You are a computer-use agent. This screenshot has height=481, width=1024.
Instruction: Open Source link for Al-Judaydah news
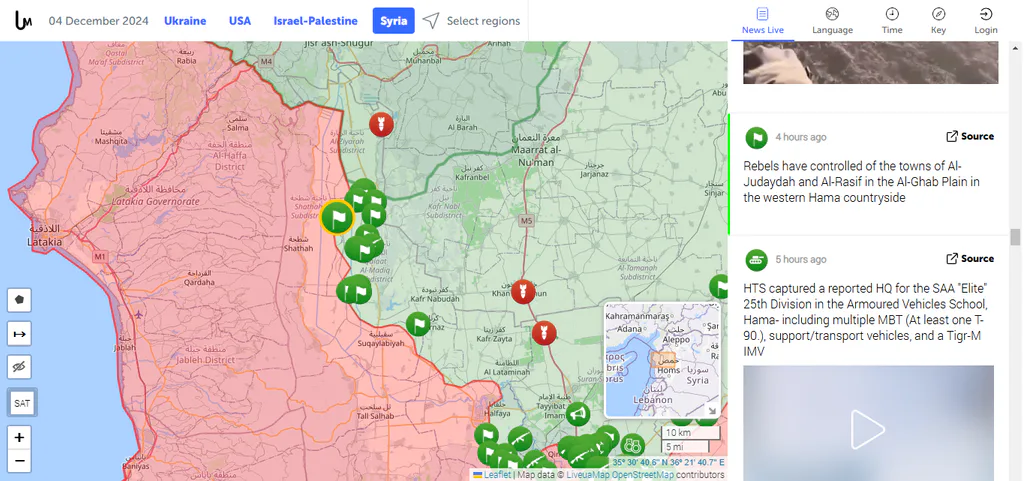click(970, 136)
